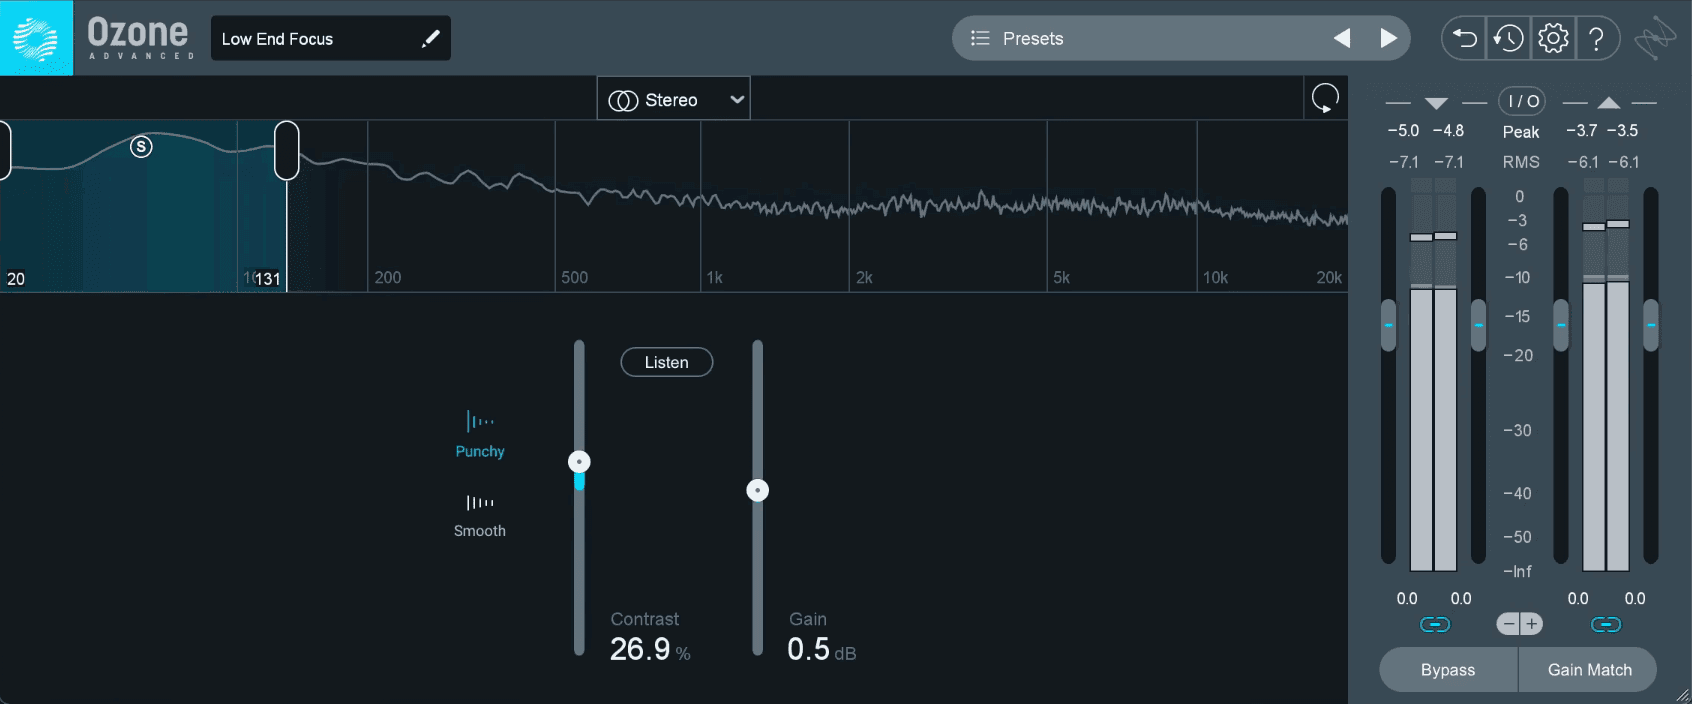Viewport: 1692px width, 704px height.
Task: Click the iZotope squiggle logo at top right
Action: (1655, 38)
